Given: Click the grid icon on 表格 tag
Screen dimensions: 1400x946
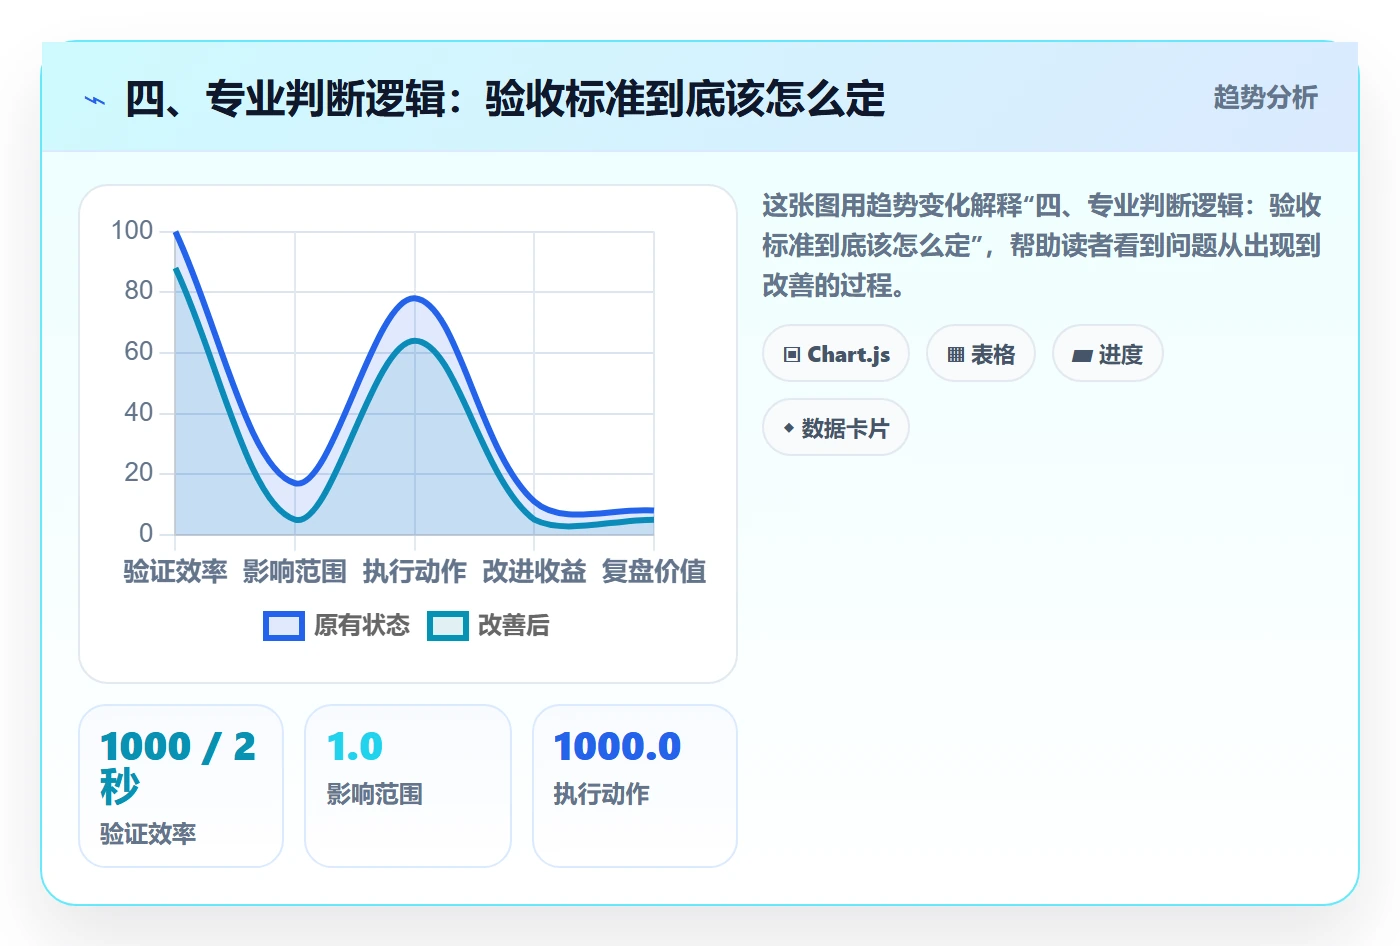Looking at the screenshot, I should [956, 355].
